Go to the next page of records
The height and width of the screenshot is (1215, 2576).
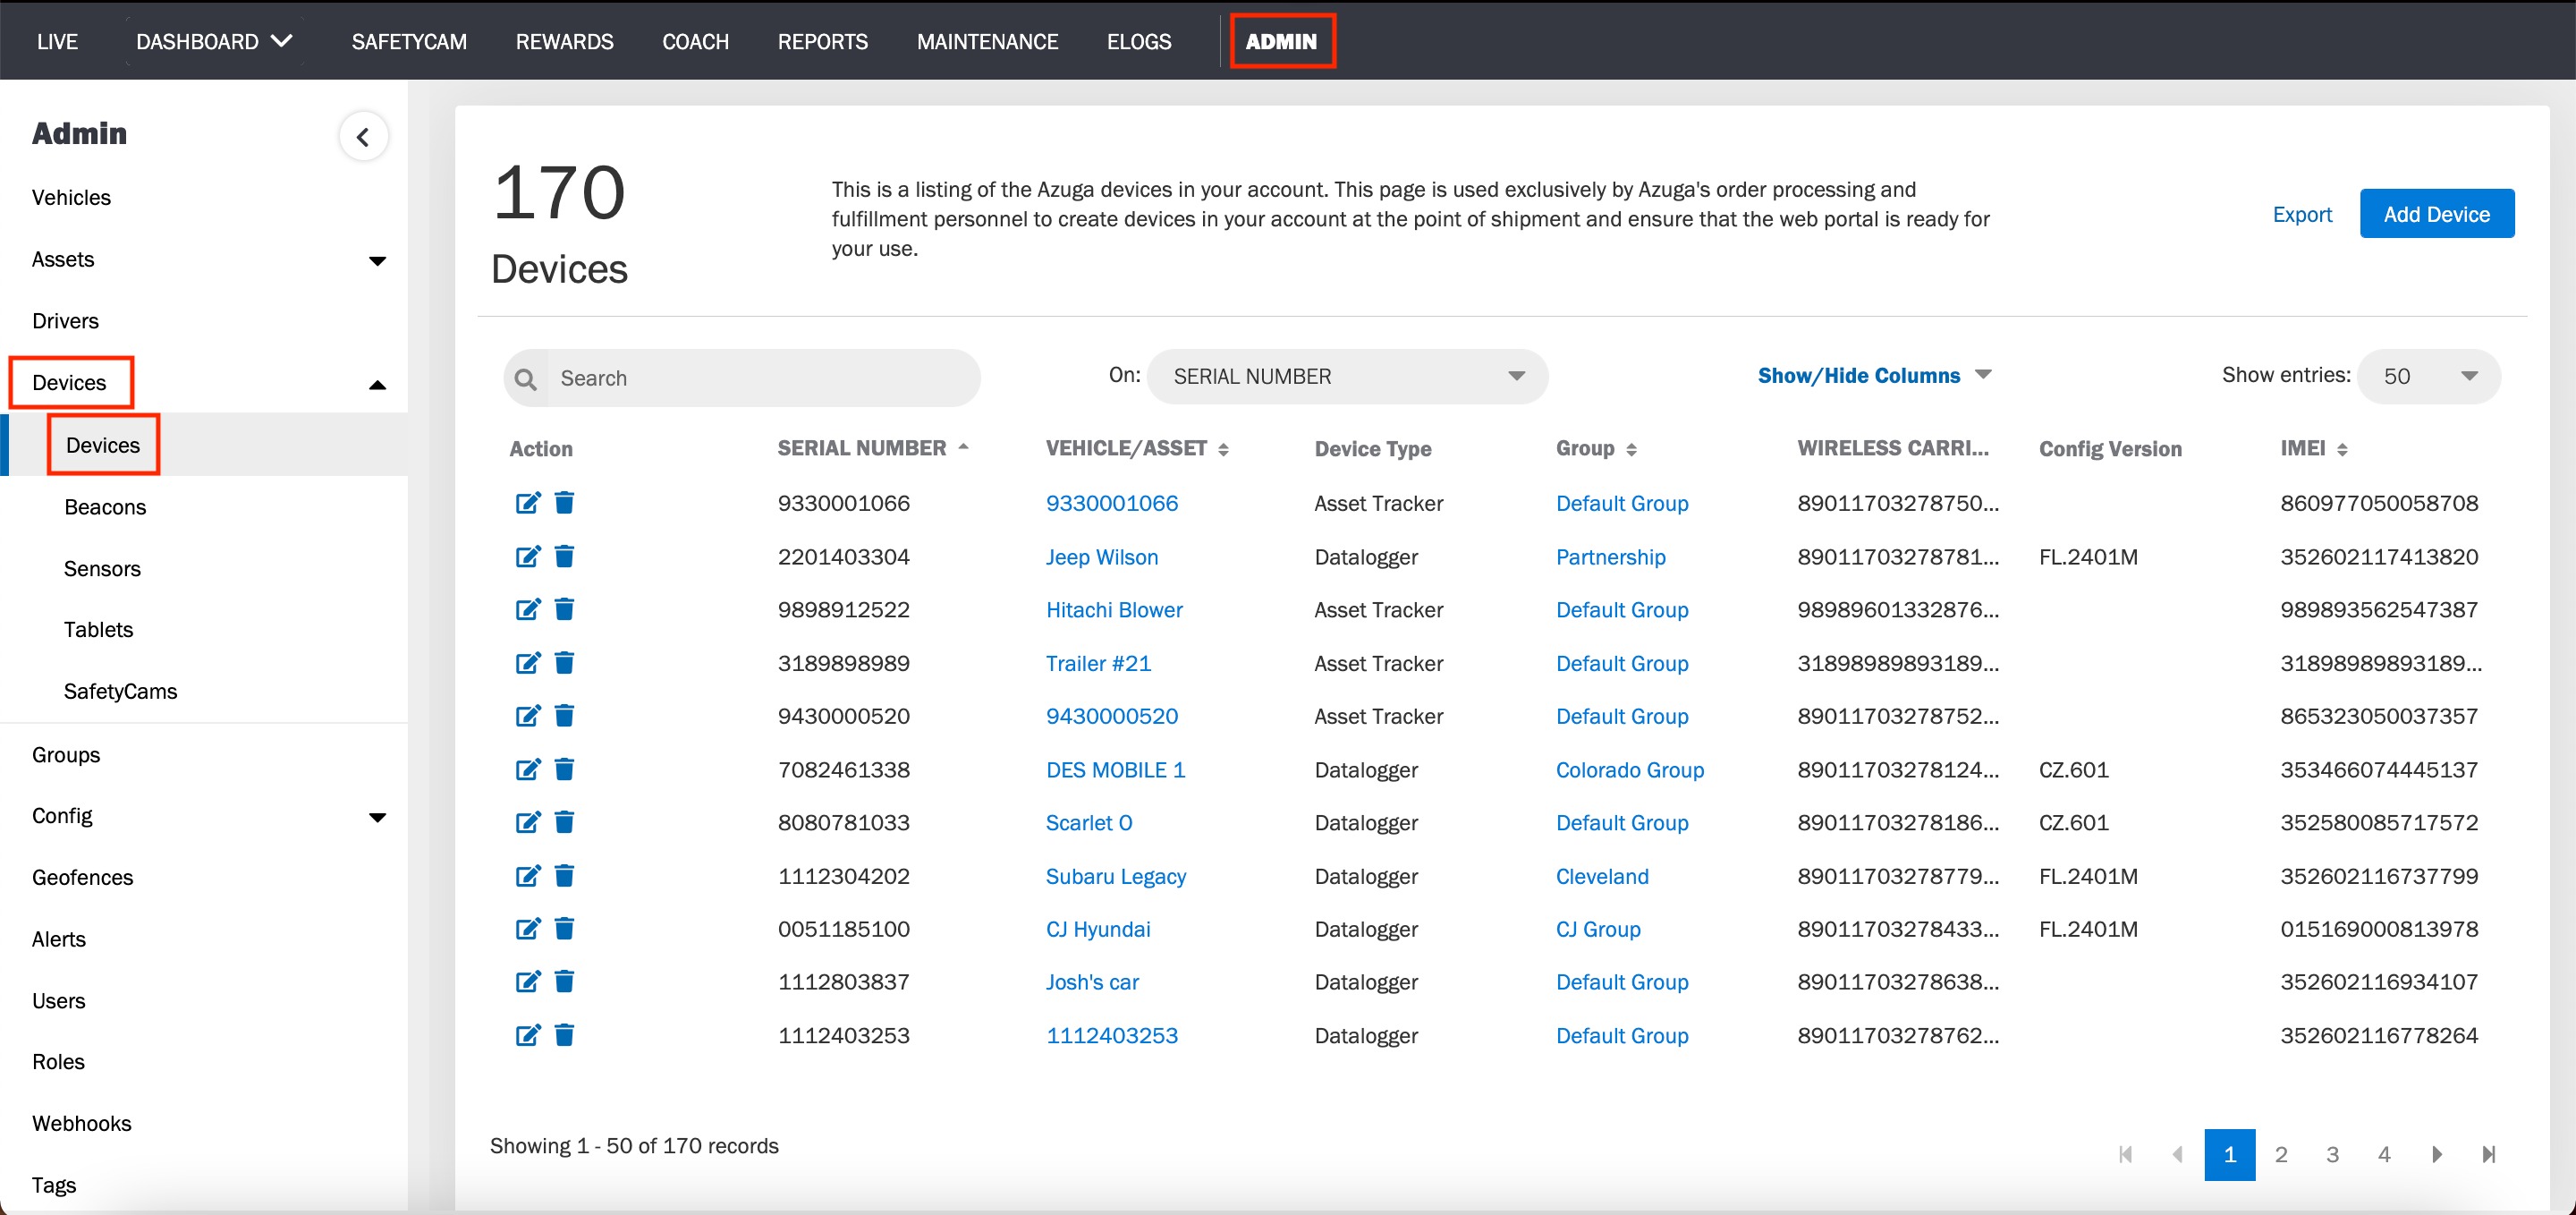click(2437, 1155)
